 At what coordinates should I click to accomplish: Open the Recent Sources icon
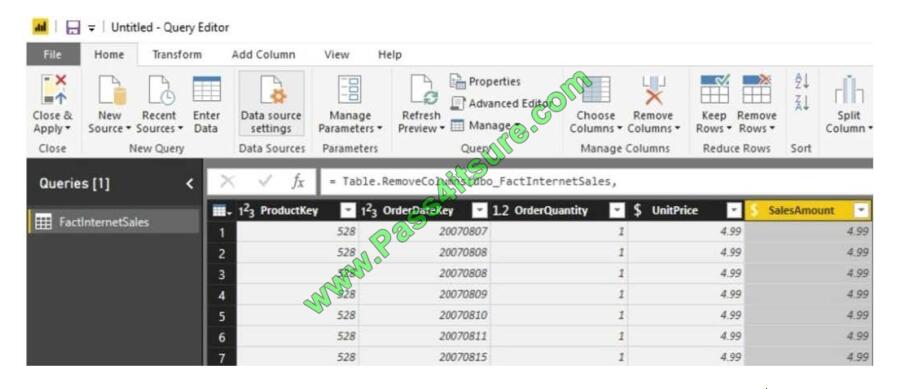[162, 91]
